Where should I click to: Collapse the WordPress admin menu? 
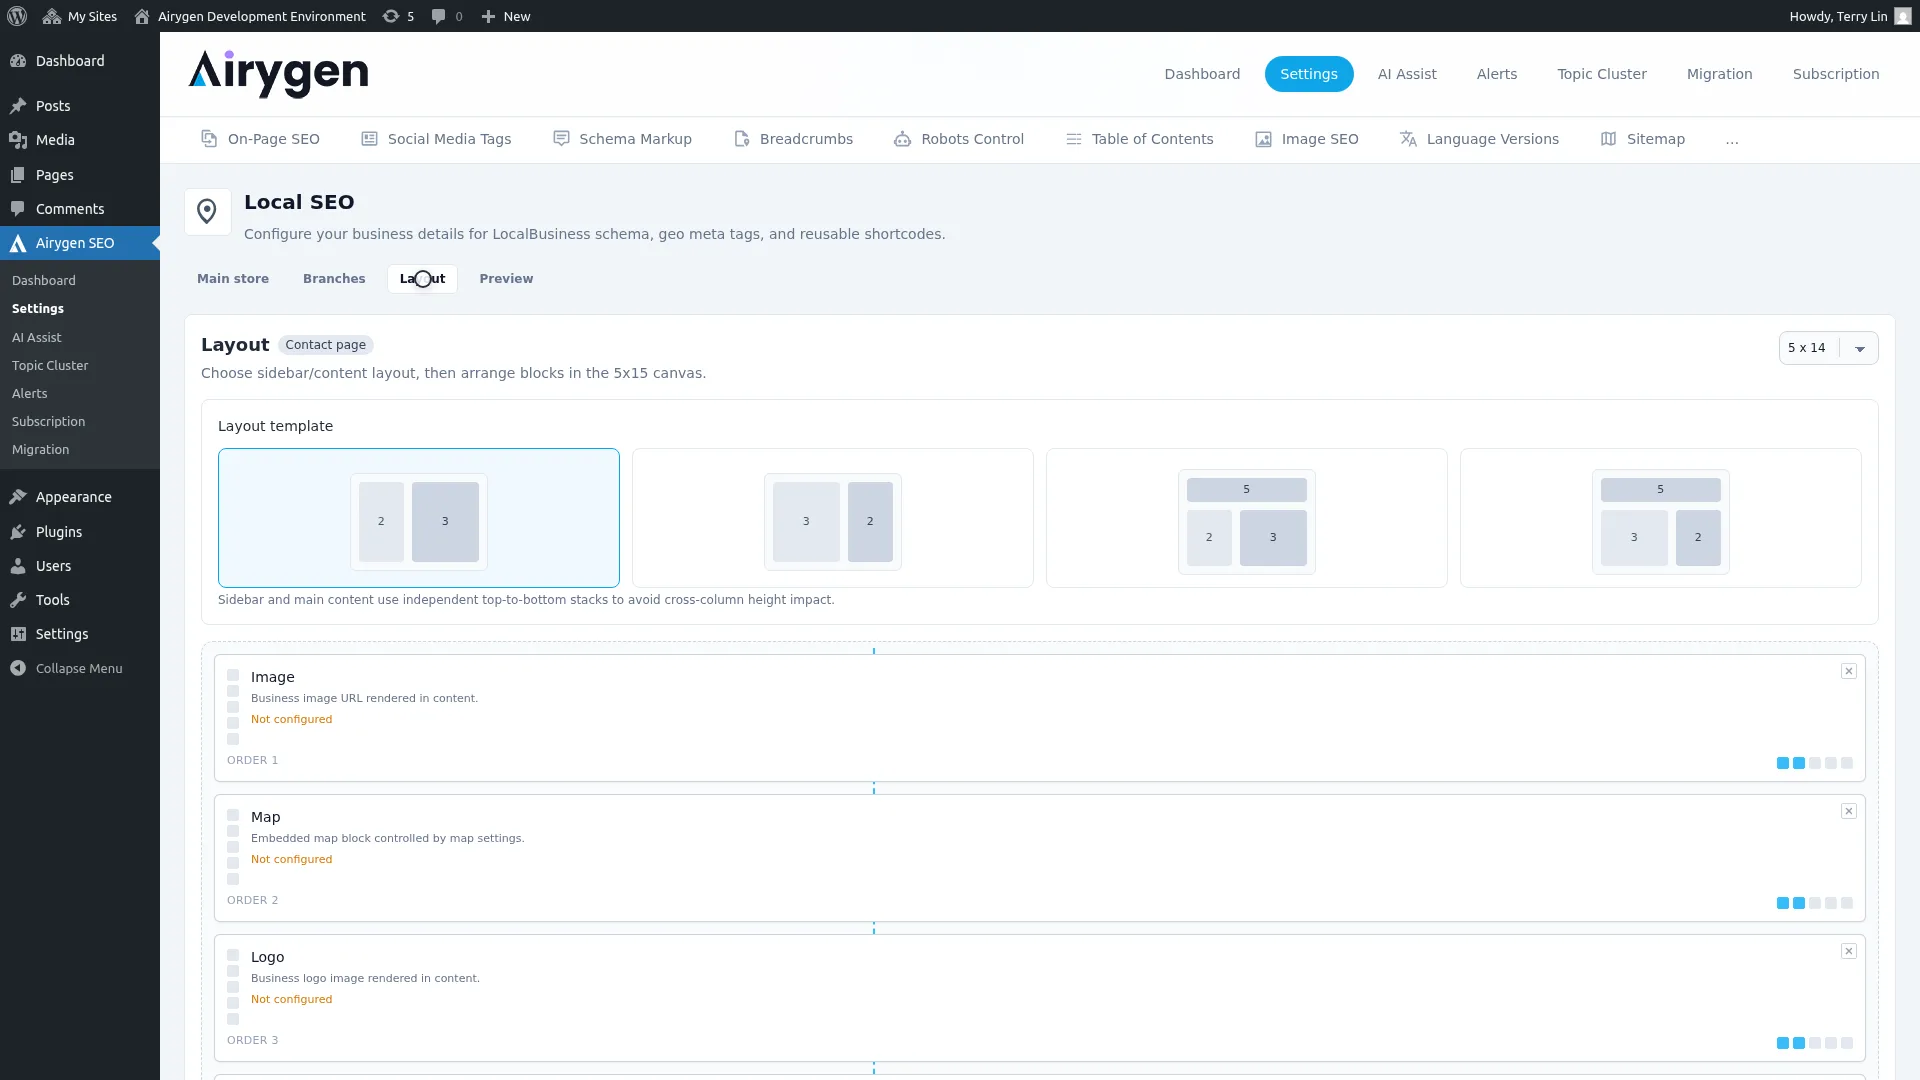(80, 668)
